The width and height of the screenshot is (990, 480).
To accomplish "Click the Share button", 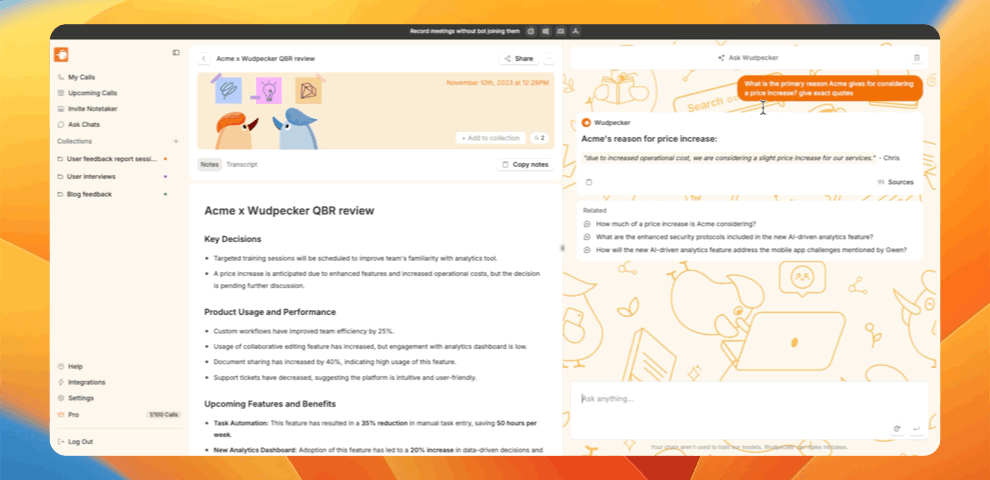I will point(518,59).
